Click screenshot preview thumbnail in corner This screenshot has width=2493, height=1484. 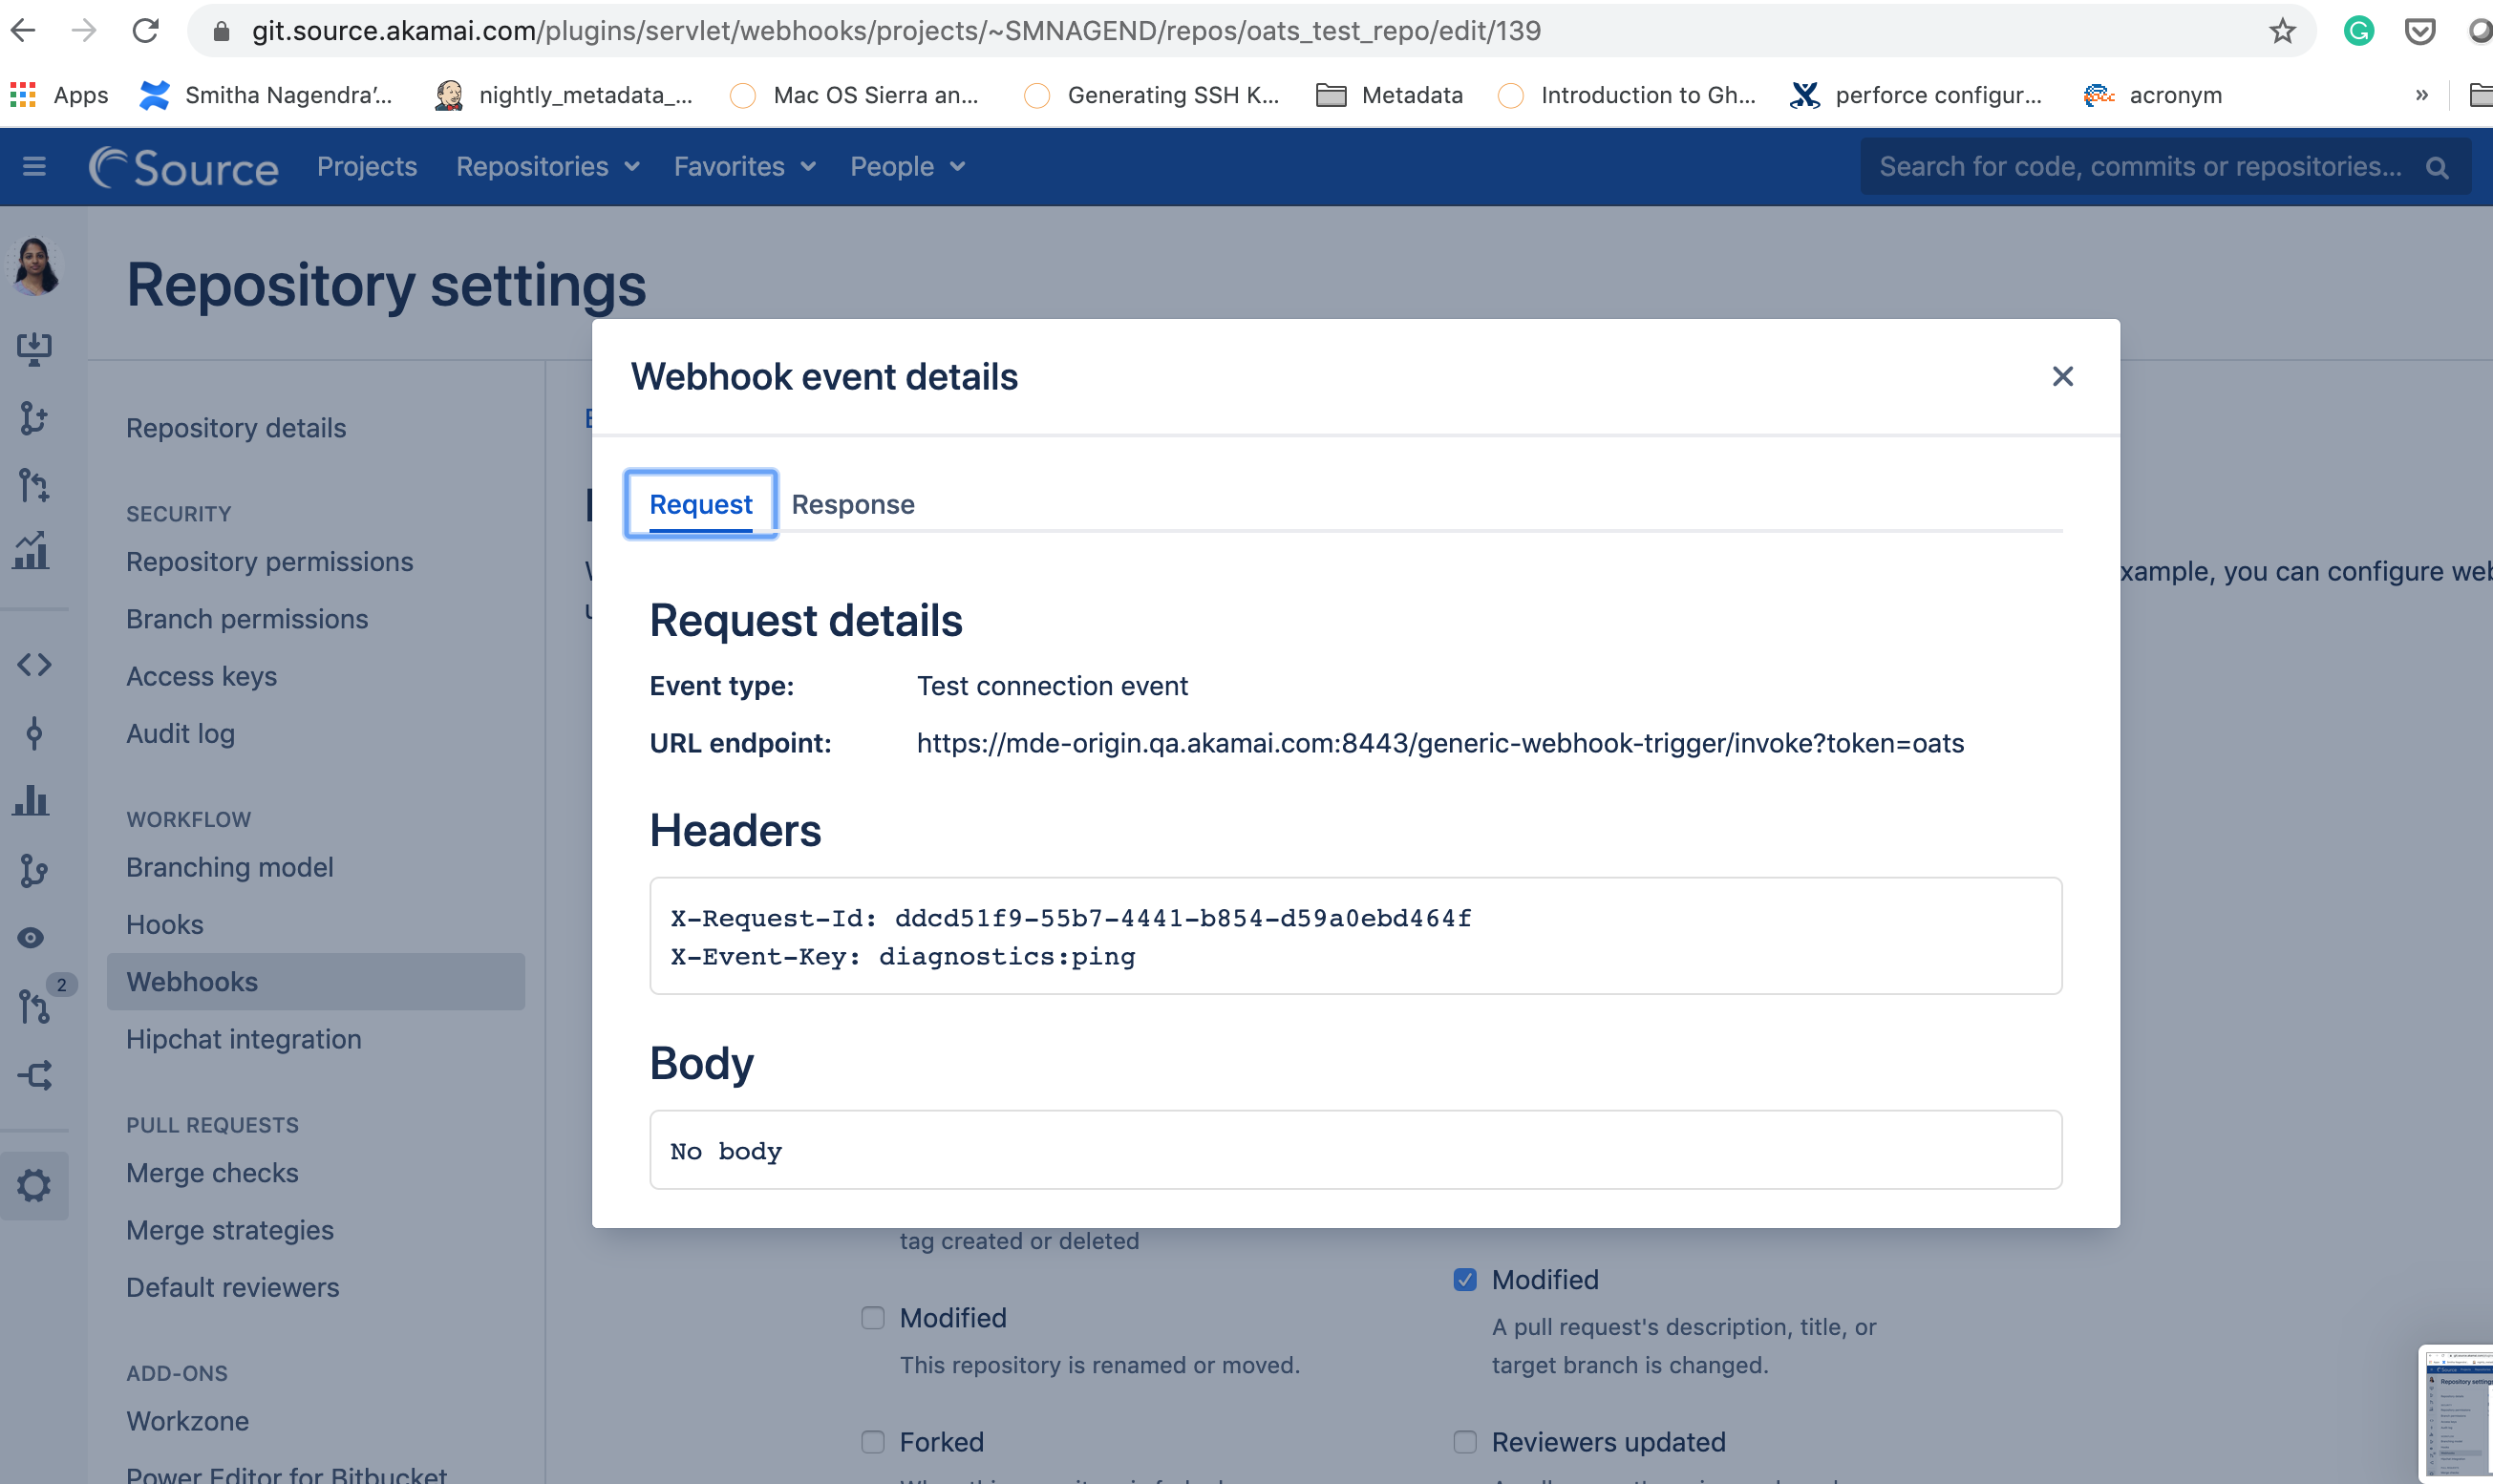(x=2455, y=1413)
